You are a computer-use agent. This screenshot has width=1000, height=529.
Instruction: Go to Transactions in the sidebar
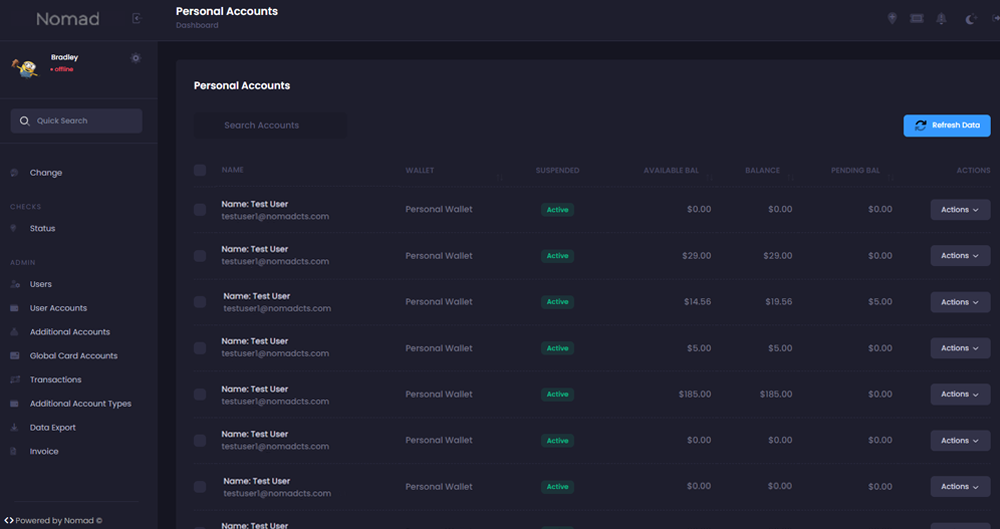[x=56, y=380]
